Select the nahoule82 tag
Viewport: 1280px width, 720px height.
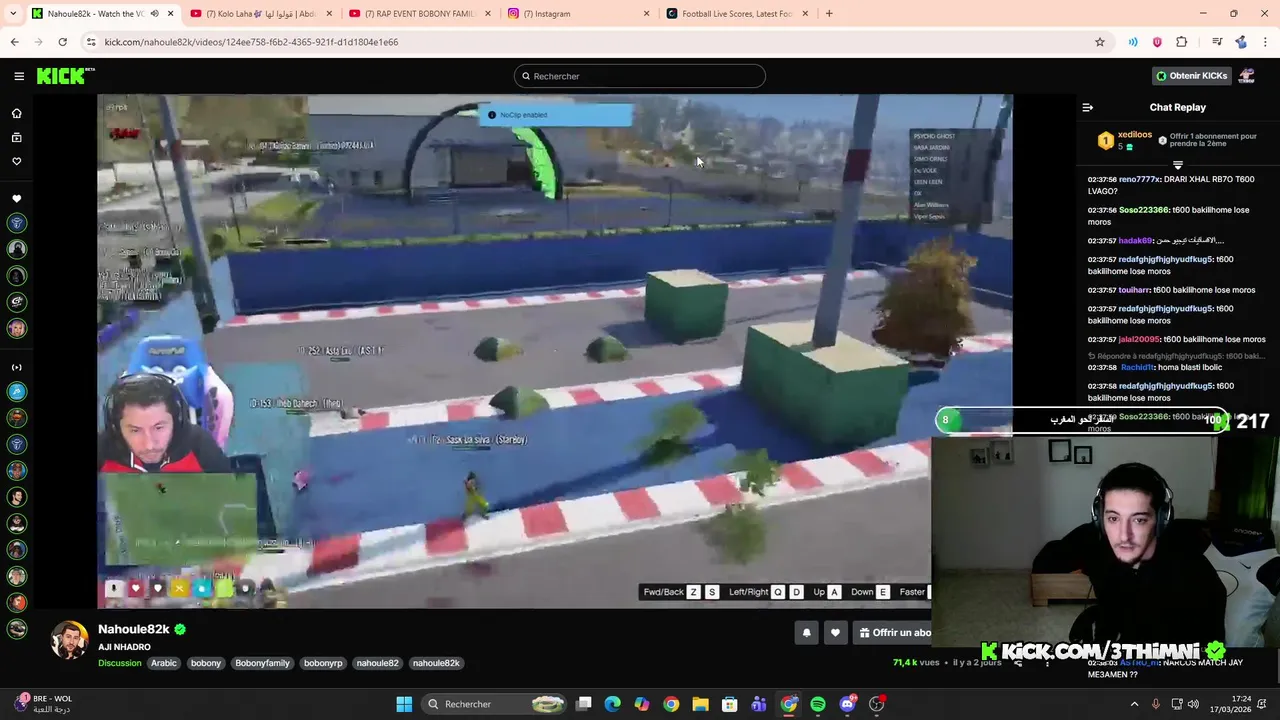click(x=377, y=663)
